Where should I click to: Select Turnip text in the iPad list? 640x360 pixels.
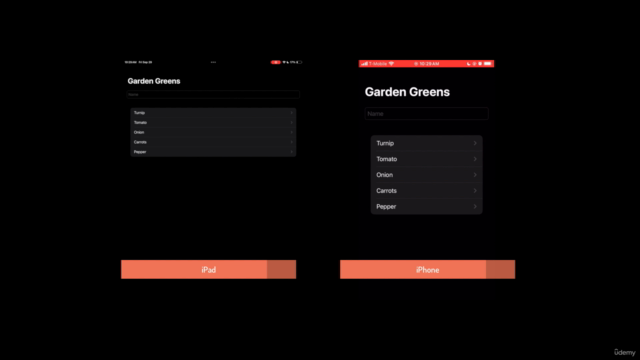click(139, 113)
